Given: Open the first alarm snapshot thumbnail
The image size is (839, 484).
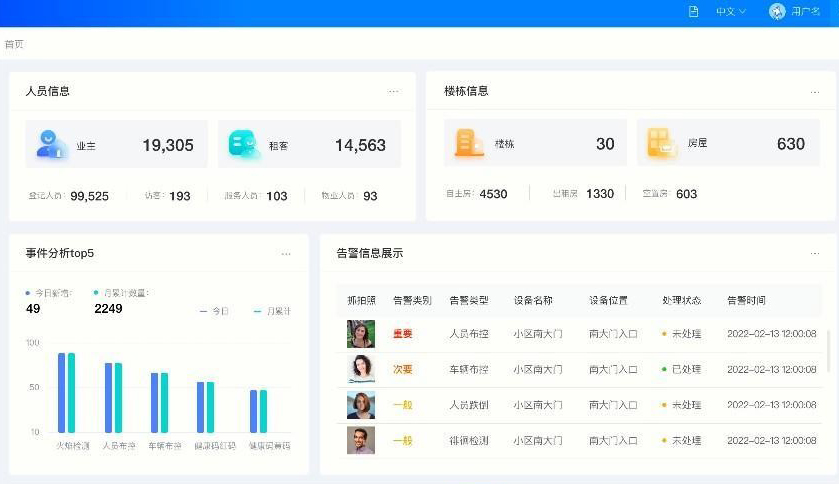Looking at the screenshot, I should coord(361,334).
